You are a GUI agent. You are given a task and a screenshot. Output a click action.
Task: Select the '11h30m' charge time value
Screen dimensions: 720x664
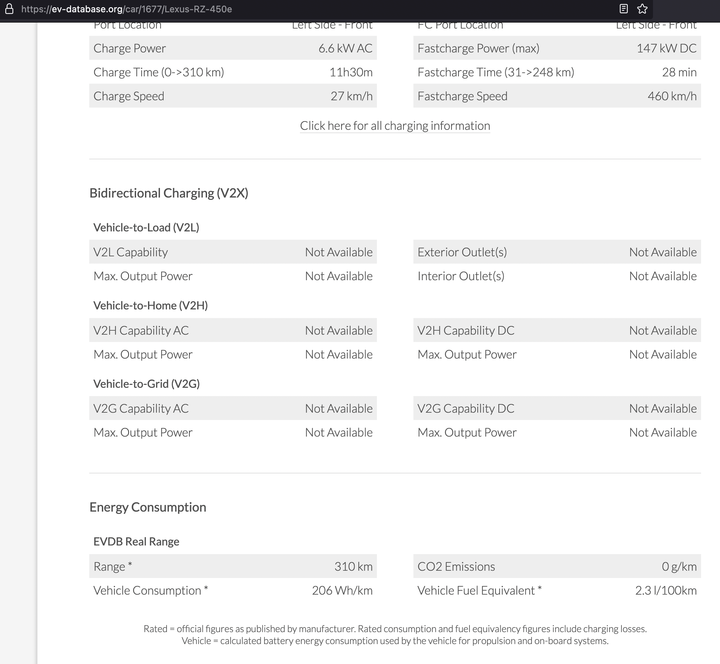(351, 72)
